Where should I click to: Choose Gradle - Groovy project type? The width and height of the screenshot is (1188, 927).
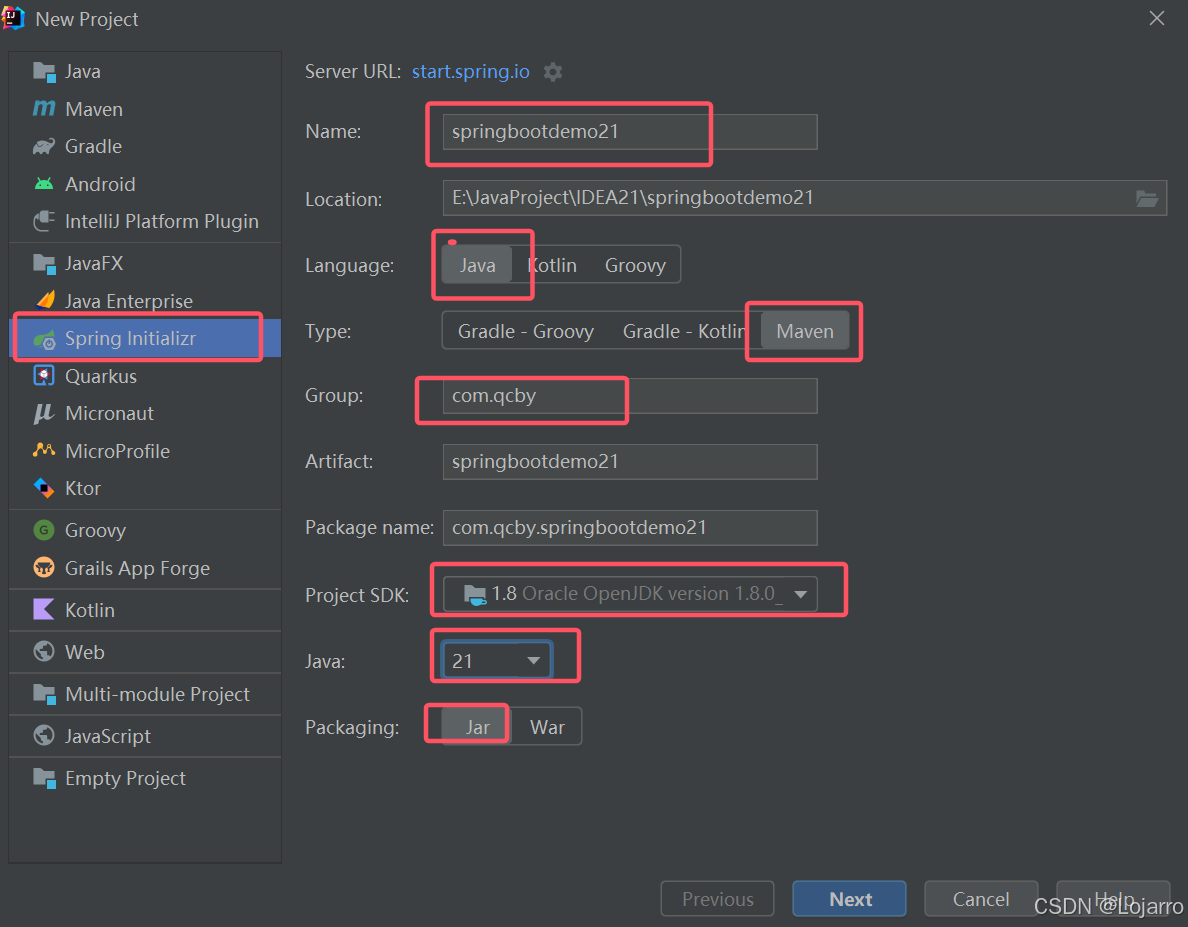(x=526, y=332)
